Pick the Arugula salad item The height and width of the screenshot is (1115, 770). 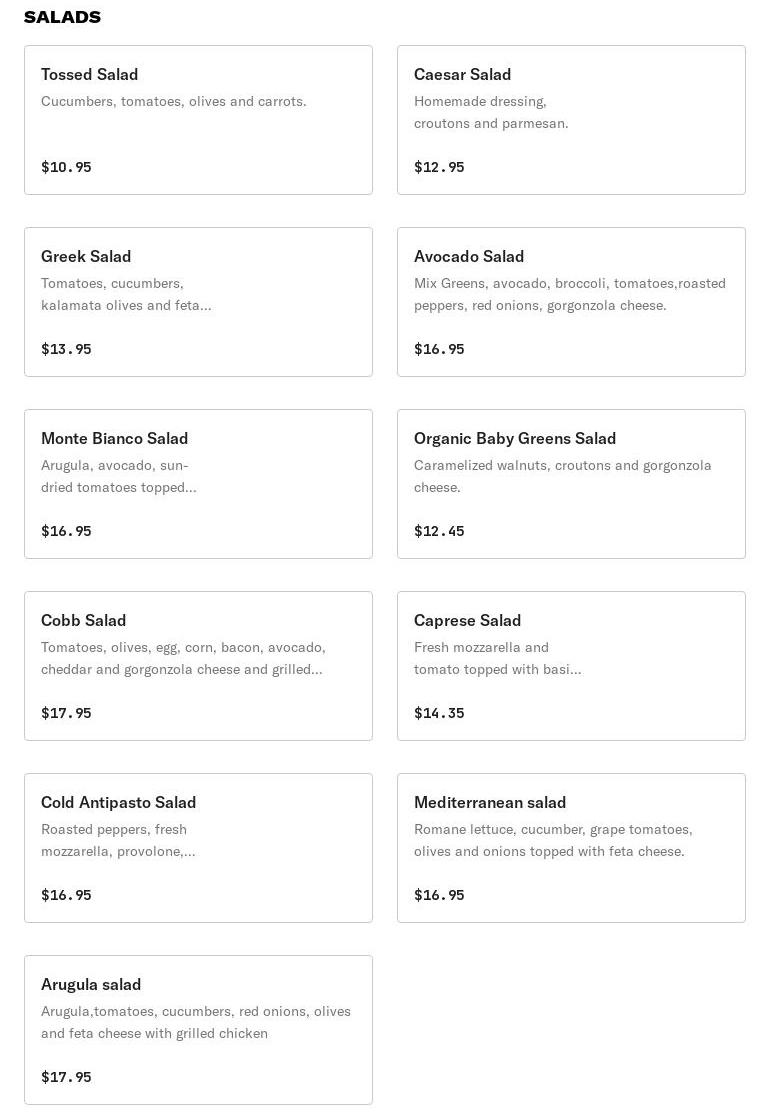[198, 1030]
